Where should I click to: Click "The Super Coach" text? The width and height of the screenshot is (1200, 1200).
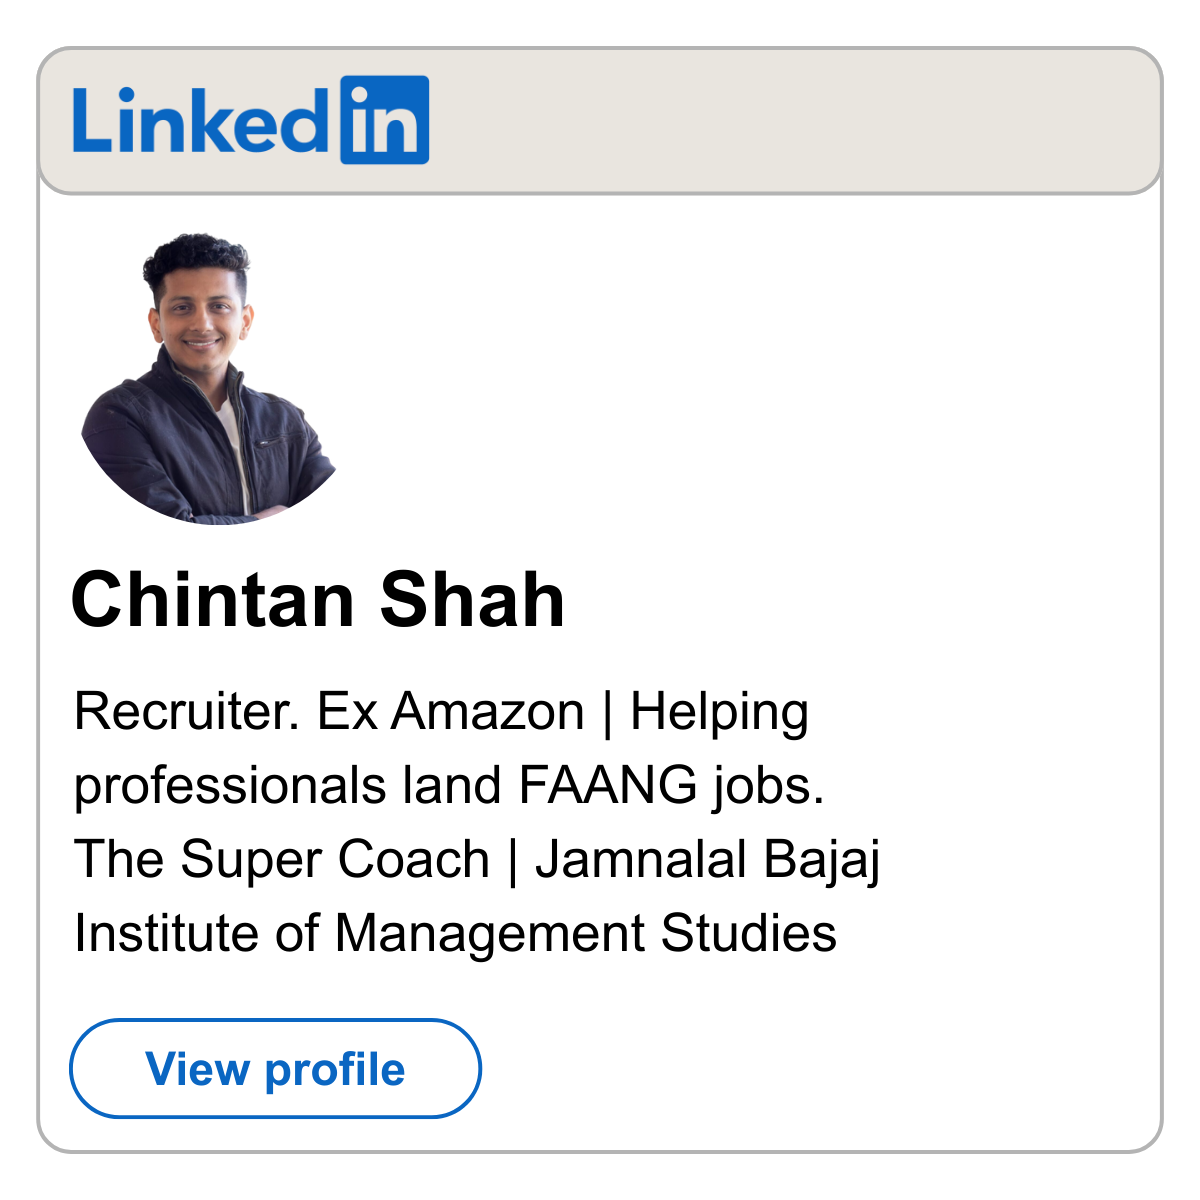(282, 859)
